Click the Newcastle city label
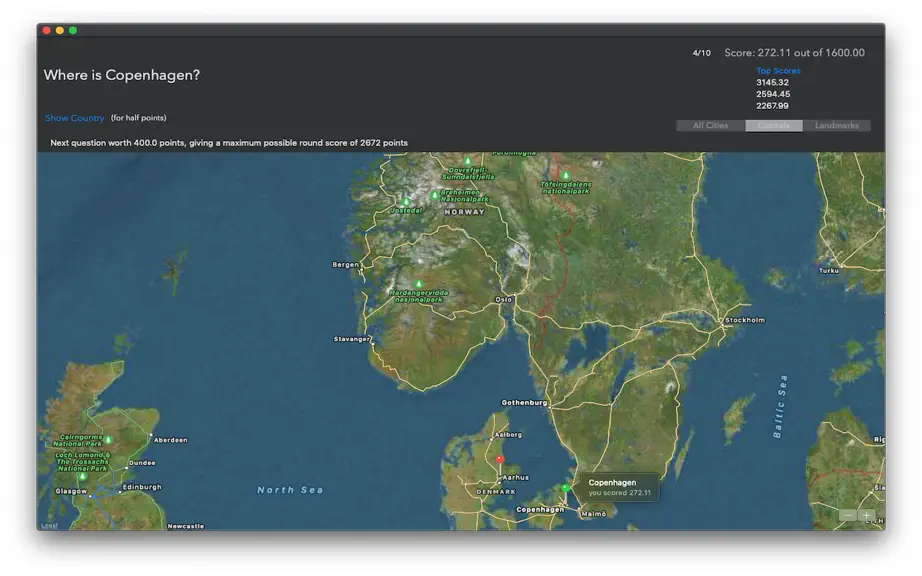Image resolution: width=922 pixels, height=576 pixels. pos(185,526)
